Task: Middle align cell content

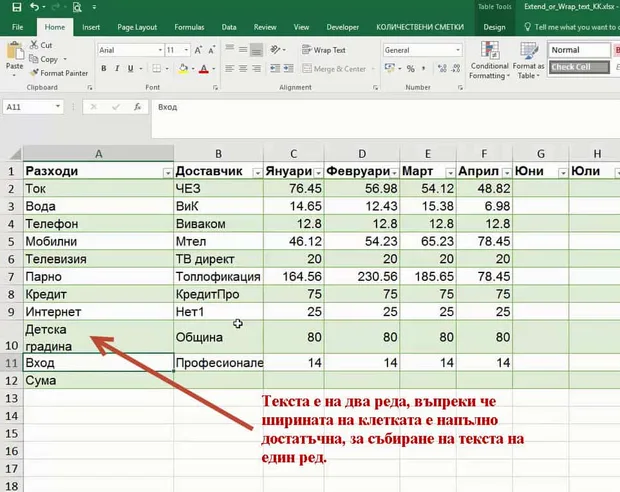Action: 243,50
